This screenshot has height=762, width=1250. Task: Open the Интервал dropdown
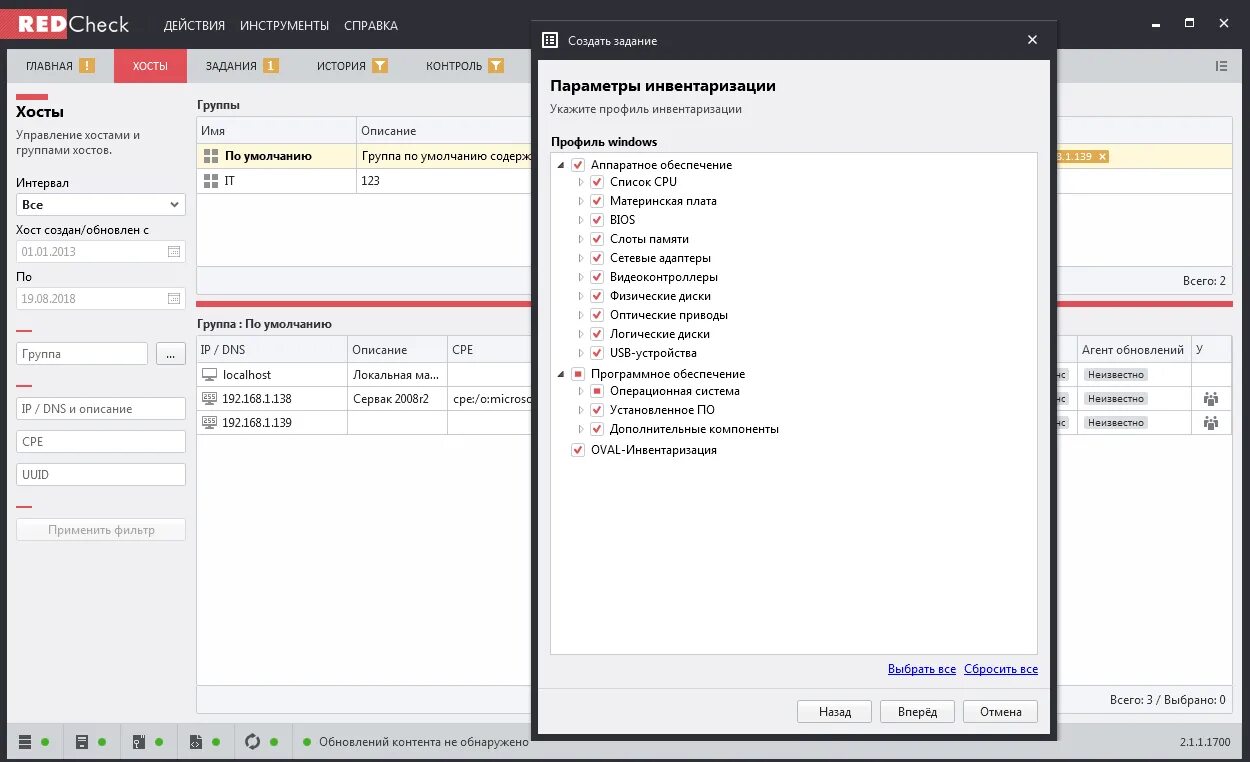(x=101, y=204)
